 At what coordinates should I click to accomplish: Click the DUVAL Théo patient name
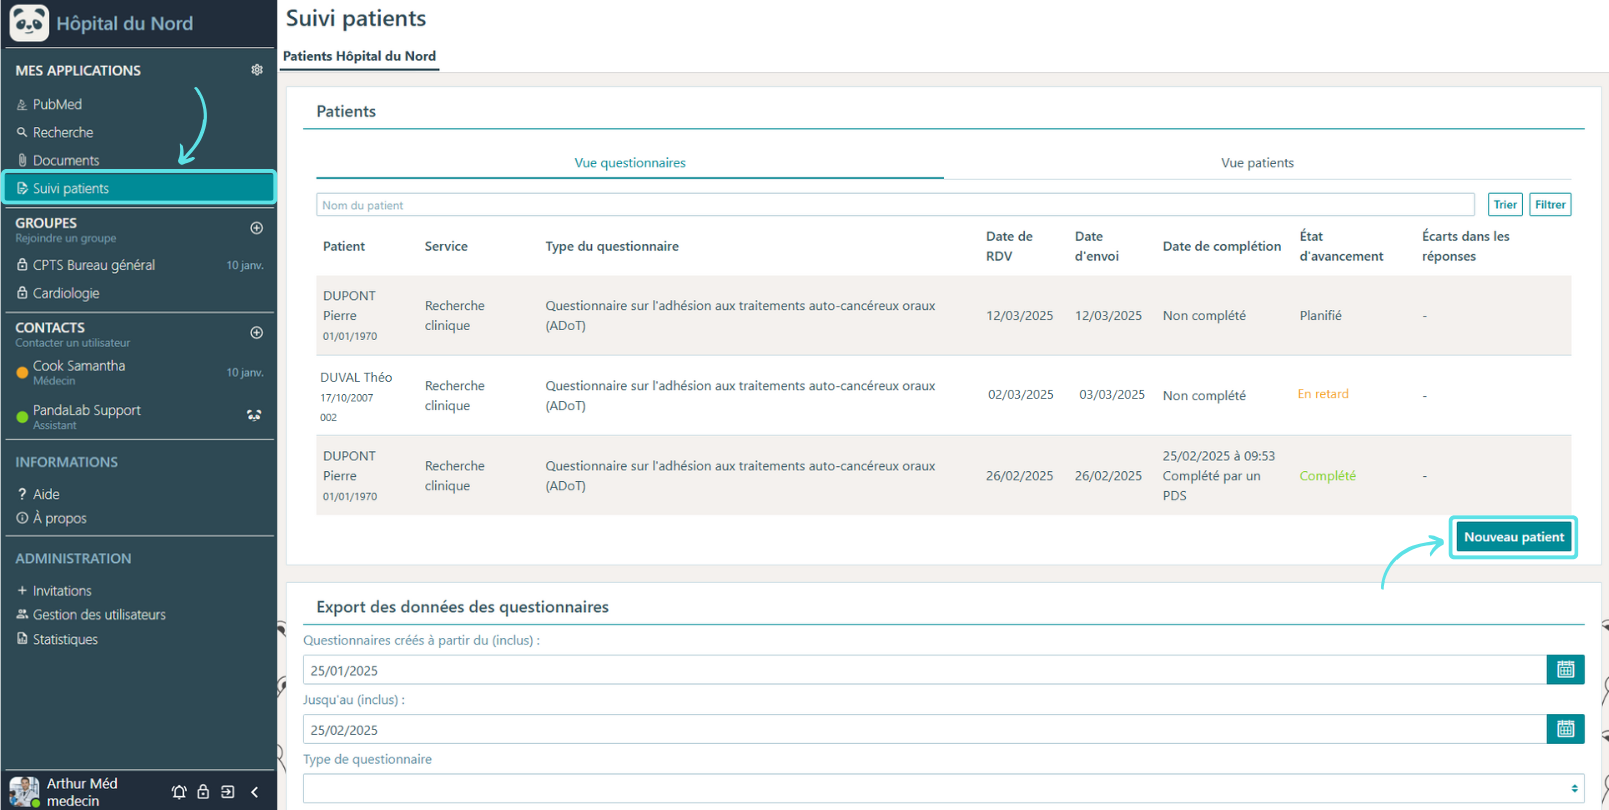coord(356,377)
